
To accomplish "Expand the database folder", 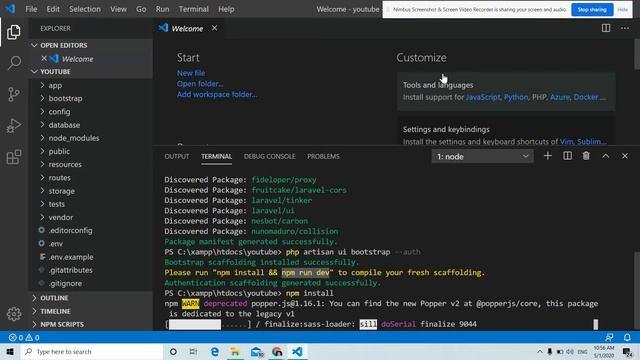I will pyautogui.click(x=90, y=125).
